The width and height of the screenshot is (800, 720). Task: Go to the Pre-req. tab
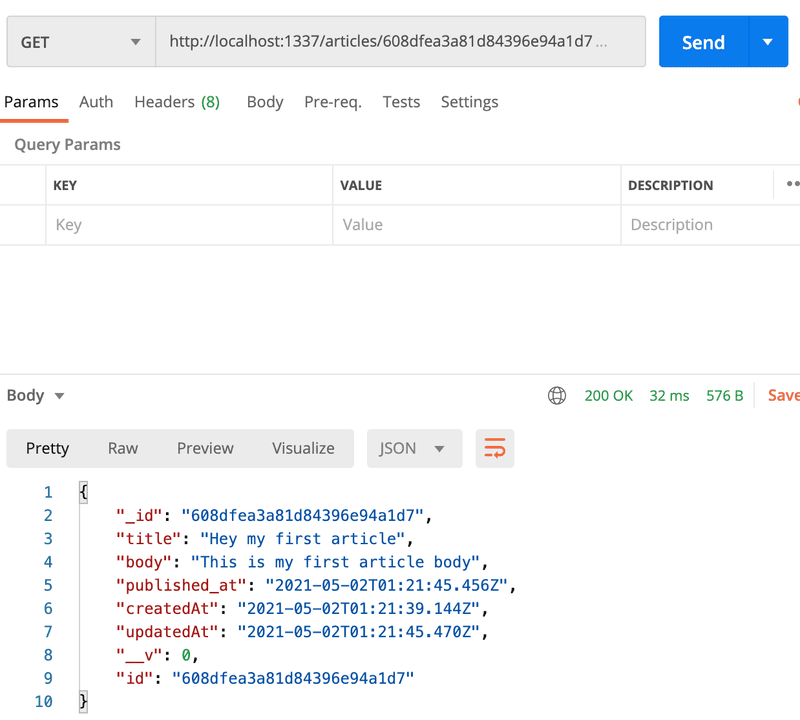pos(333,102)
